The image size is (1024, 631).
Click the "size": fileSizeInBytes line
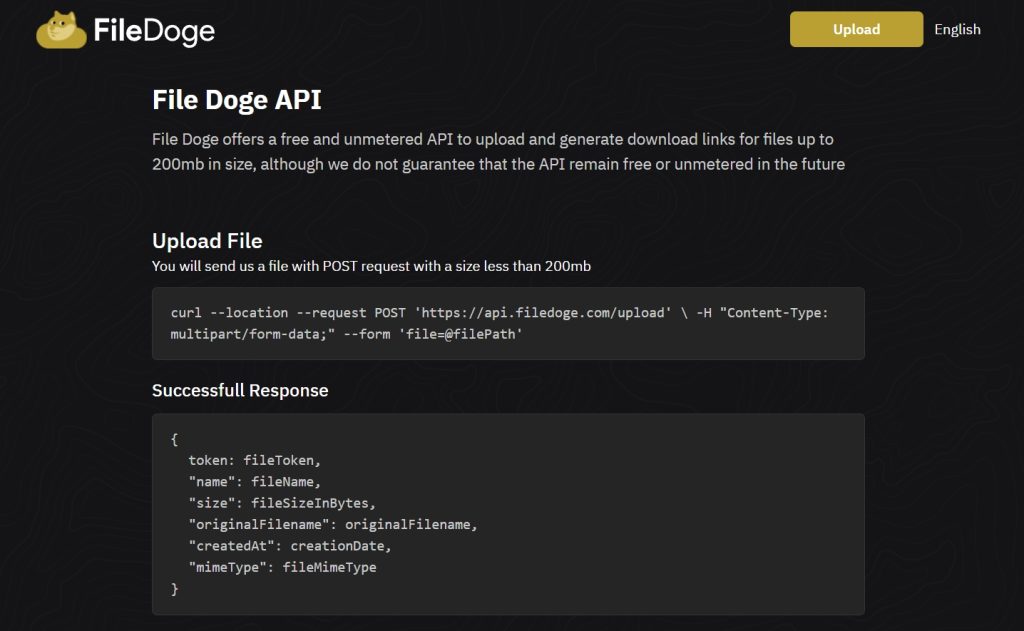pyautogui.click(x=282, y=504)
